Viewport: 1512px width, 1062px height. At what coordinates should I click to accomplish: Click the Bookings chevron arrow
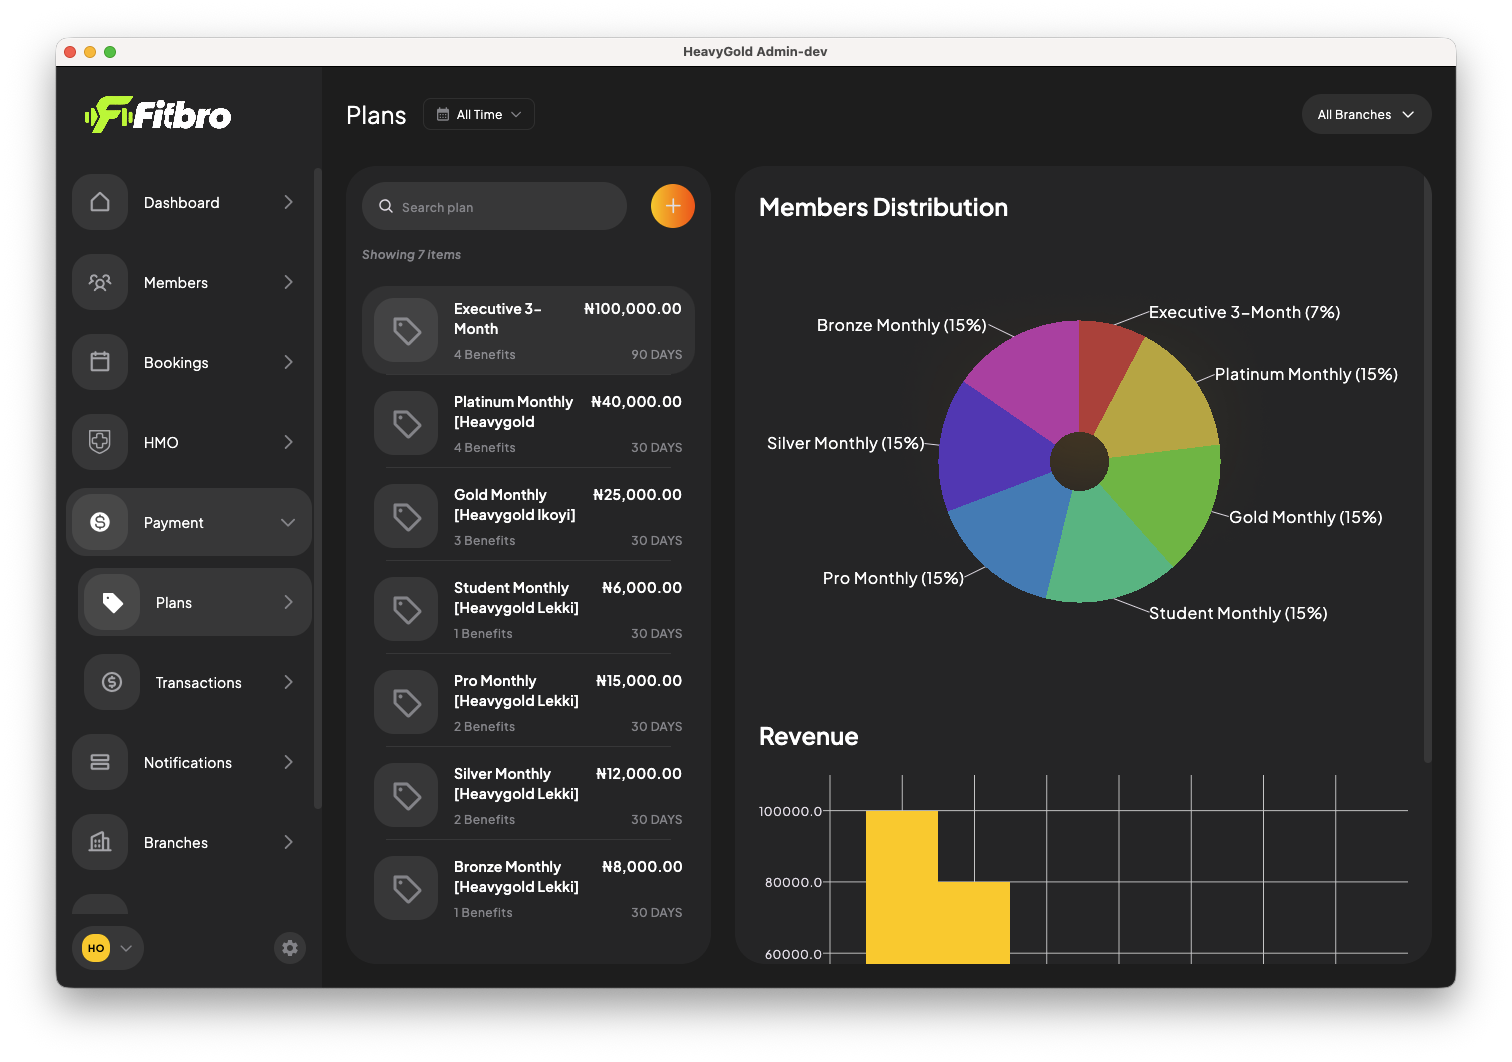(288, 362)
